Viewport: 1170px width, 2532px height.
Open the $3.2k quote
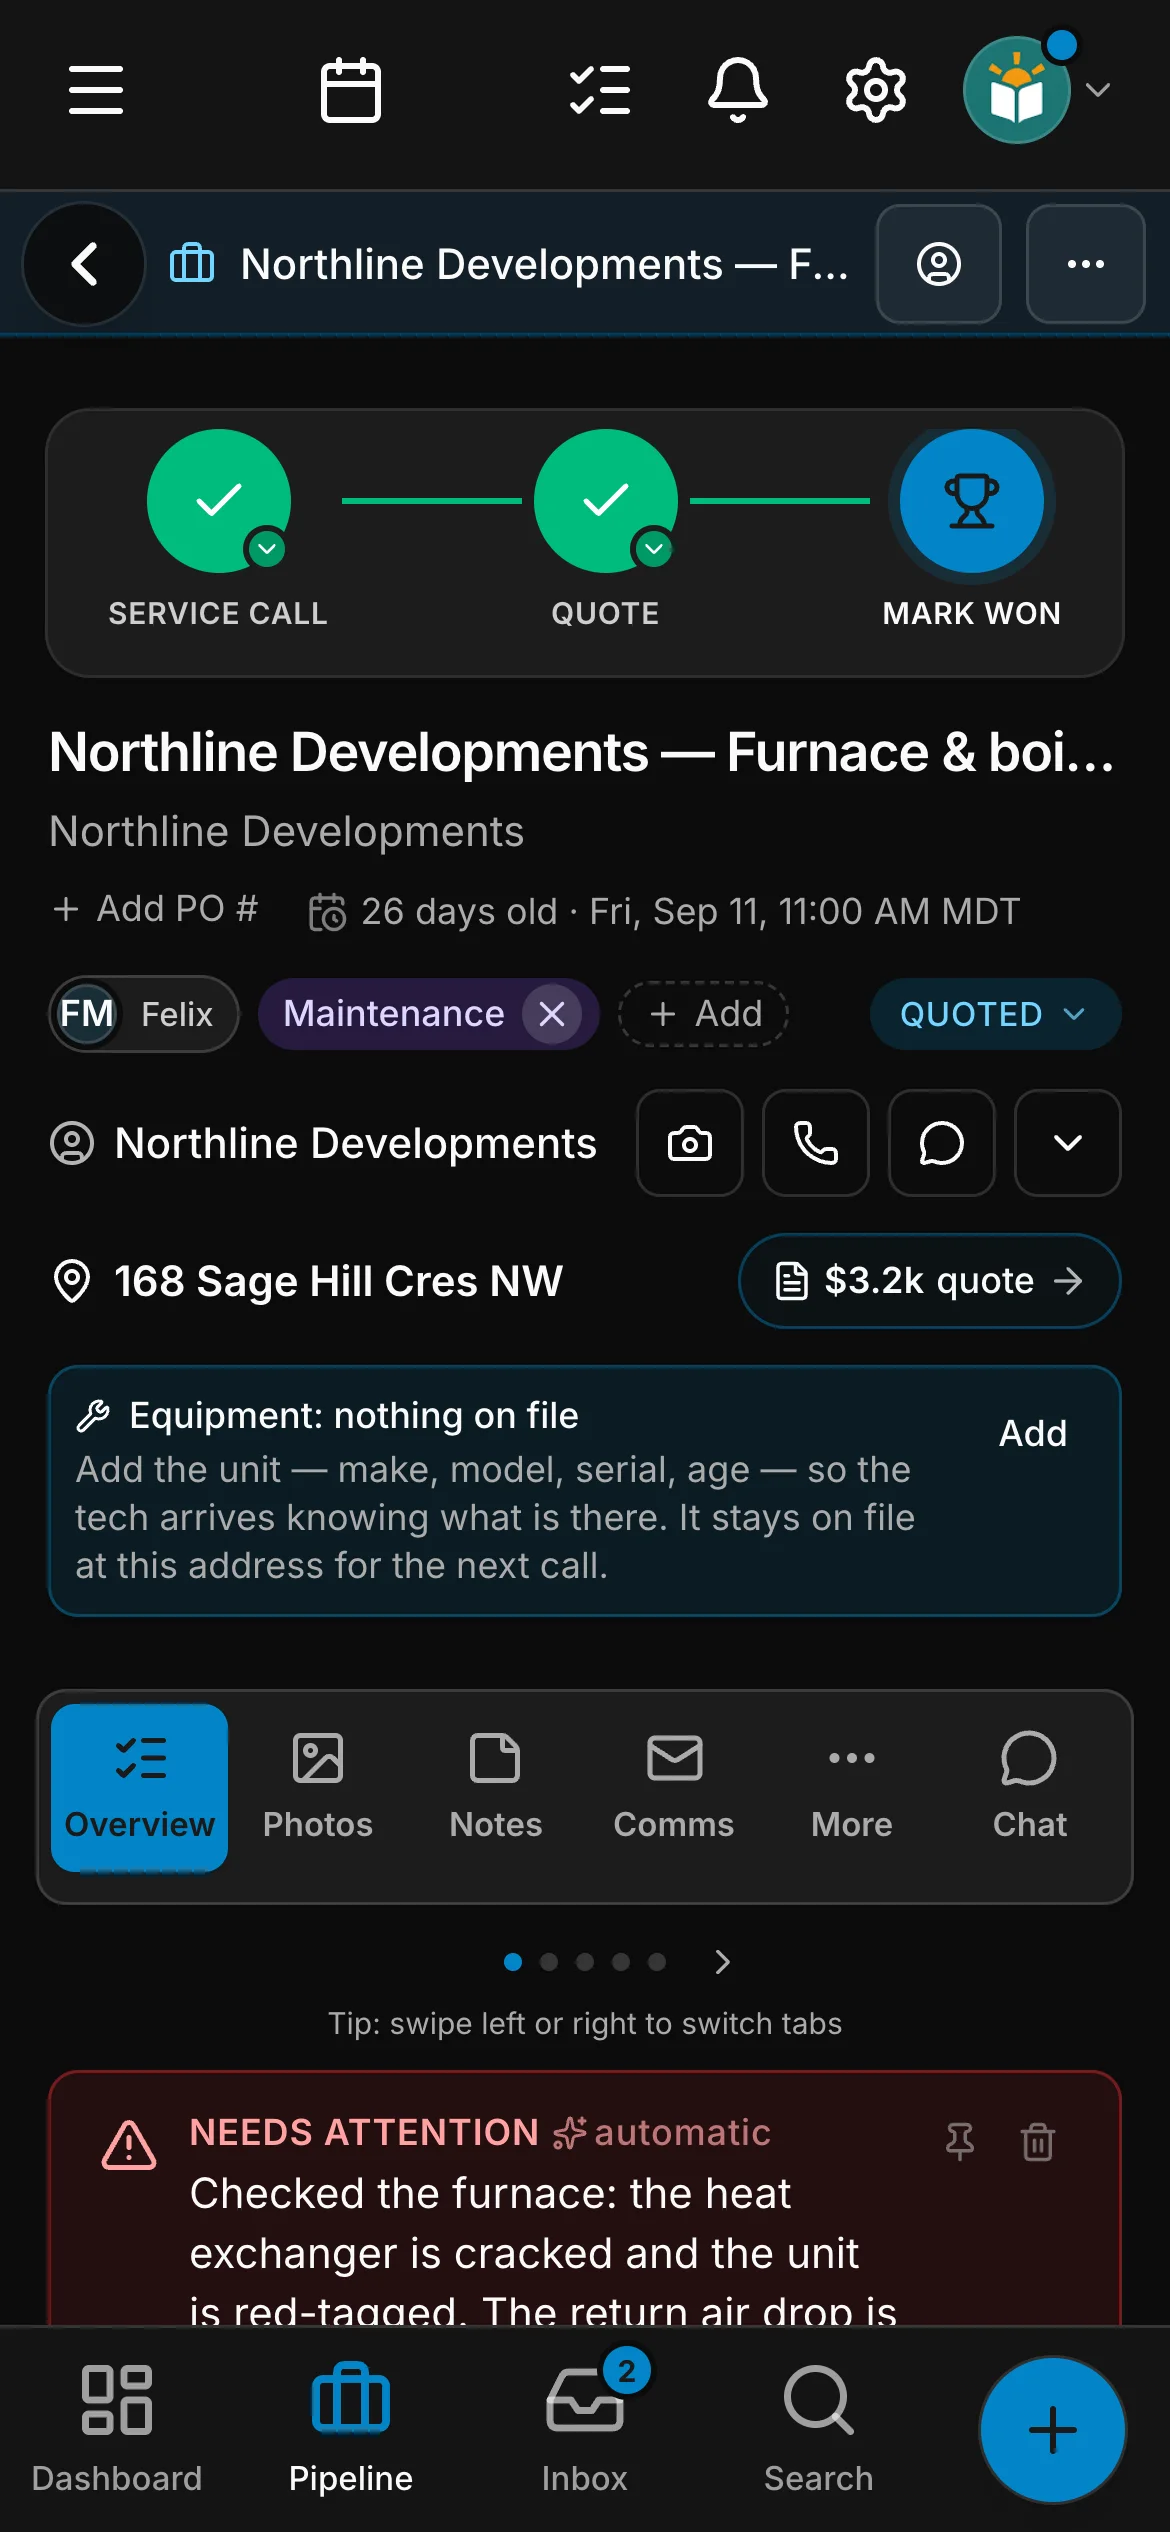930,1281
